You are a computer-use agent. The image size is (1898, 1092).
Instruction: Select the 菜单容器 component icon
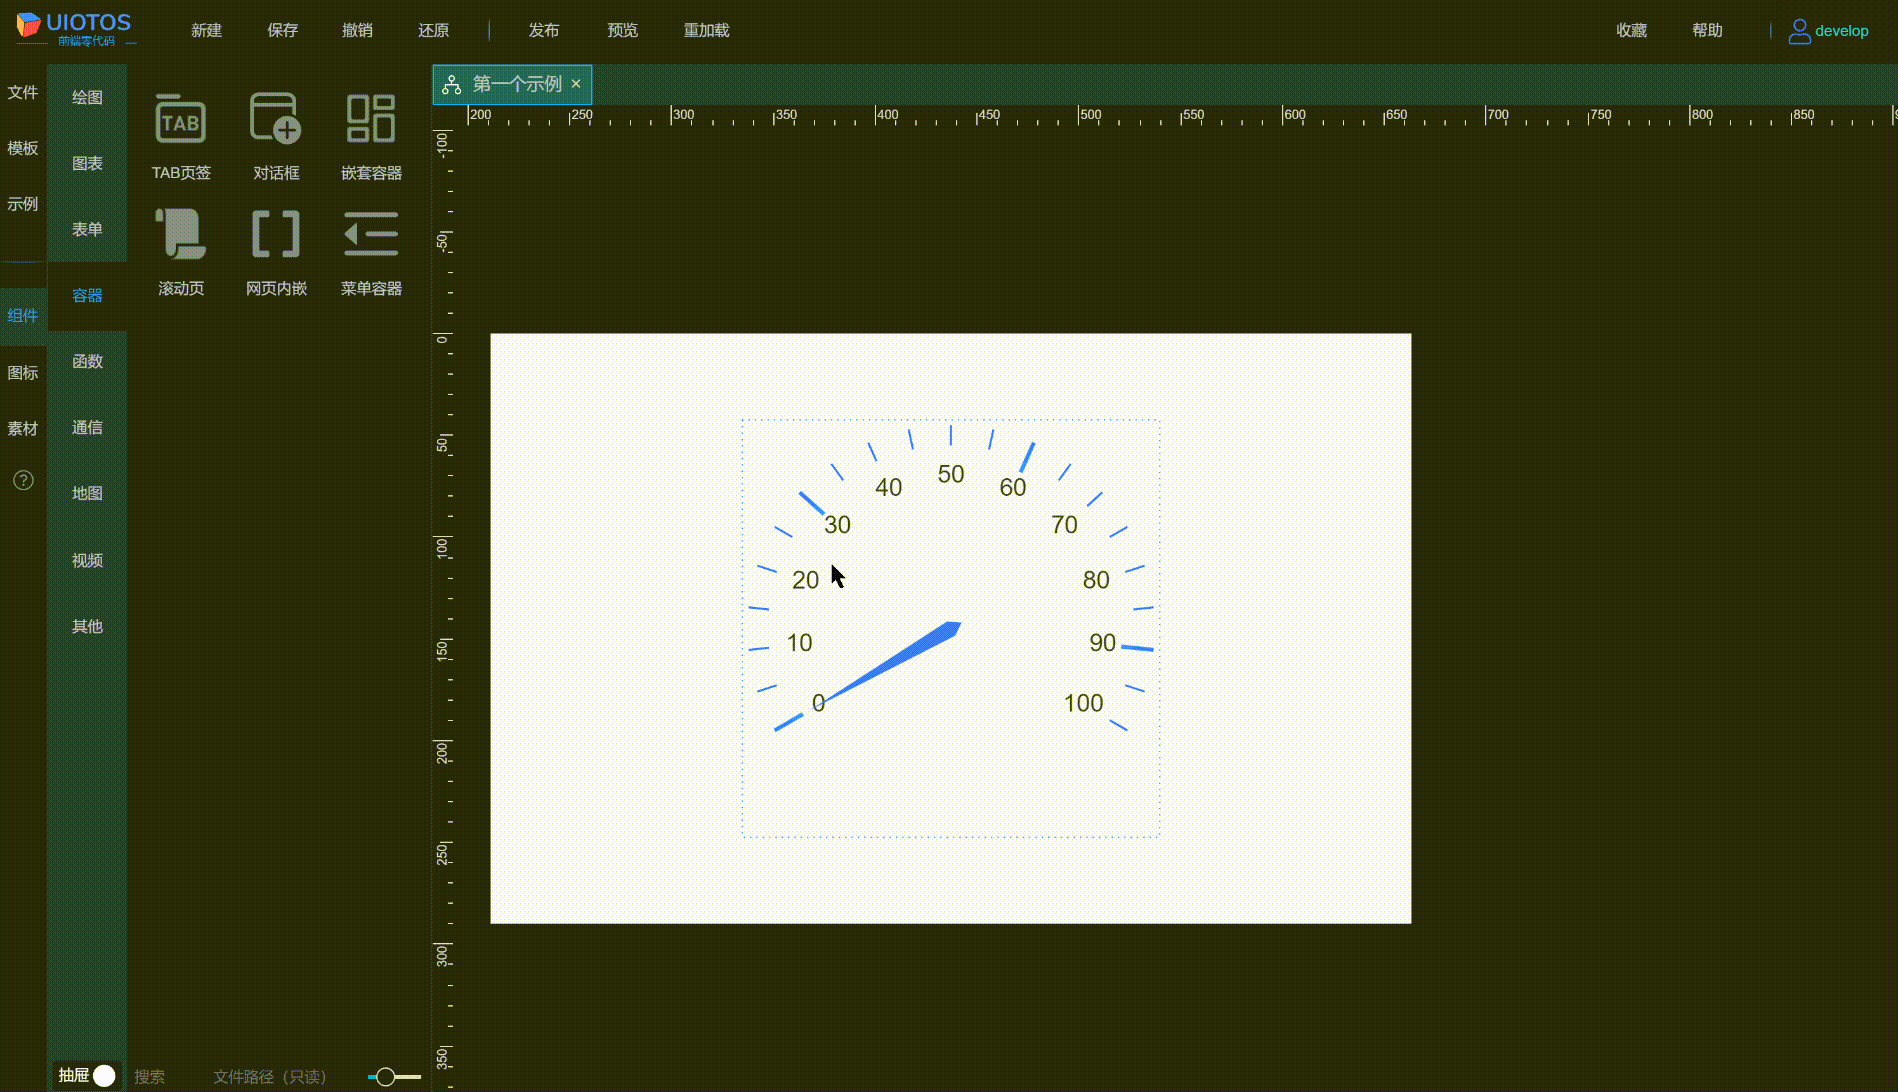click(370, 235)
